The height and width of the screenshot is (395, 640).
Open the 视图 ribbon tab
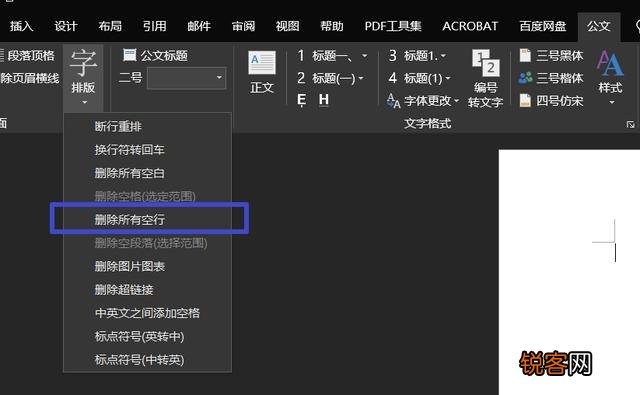click(x=287, y=26)
